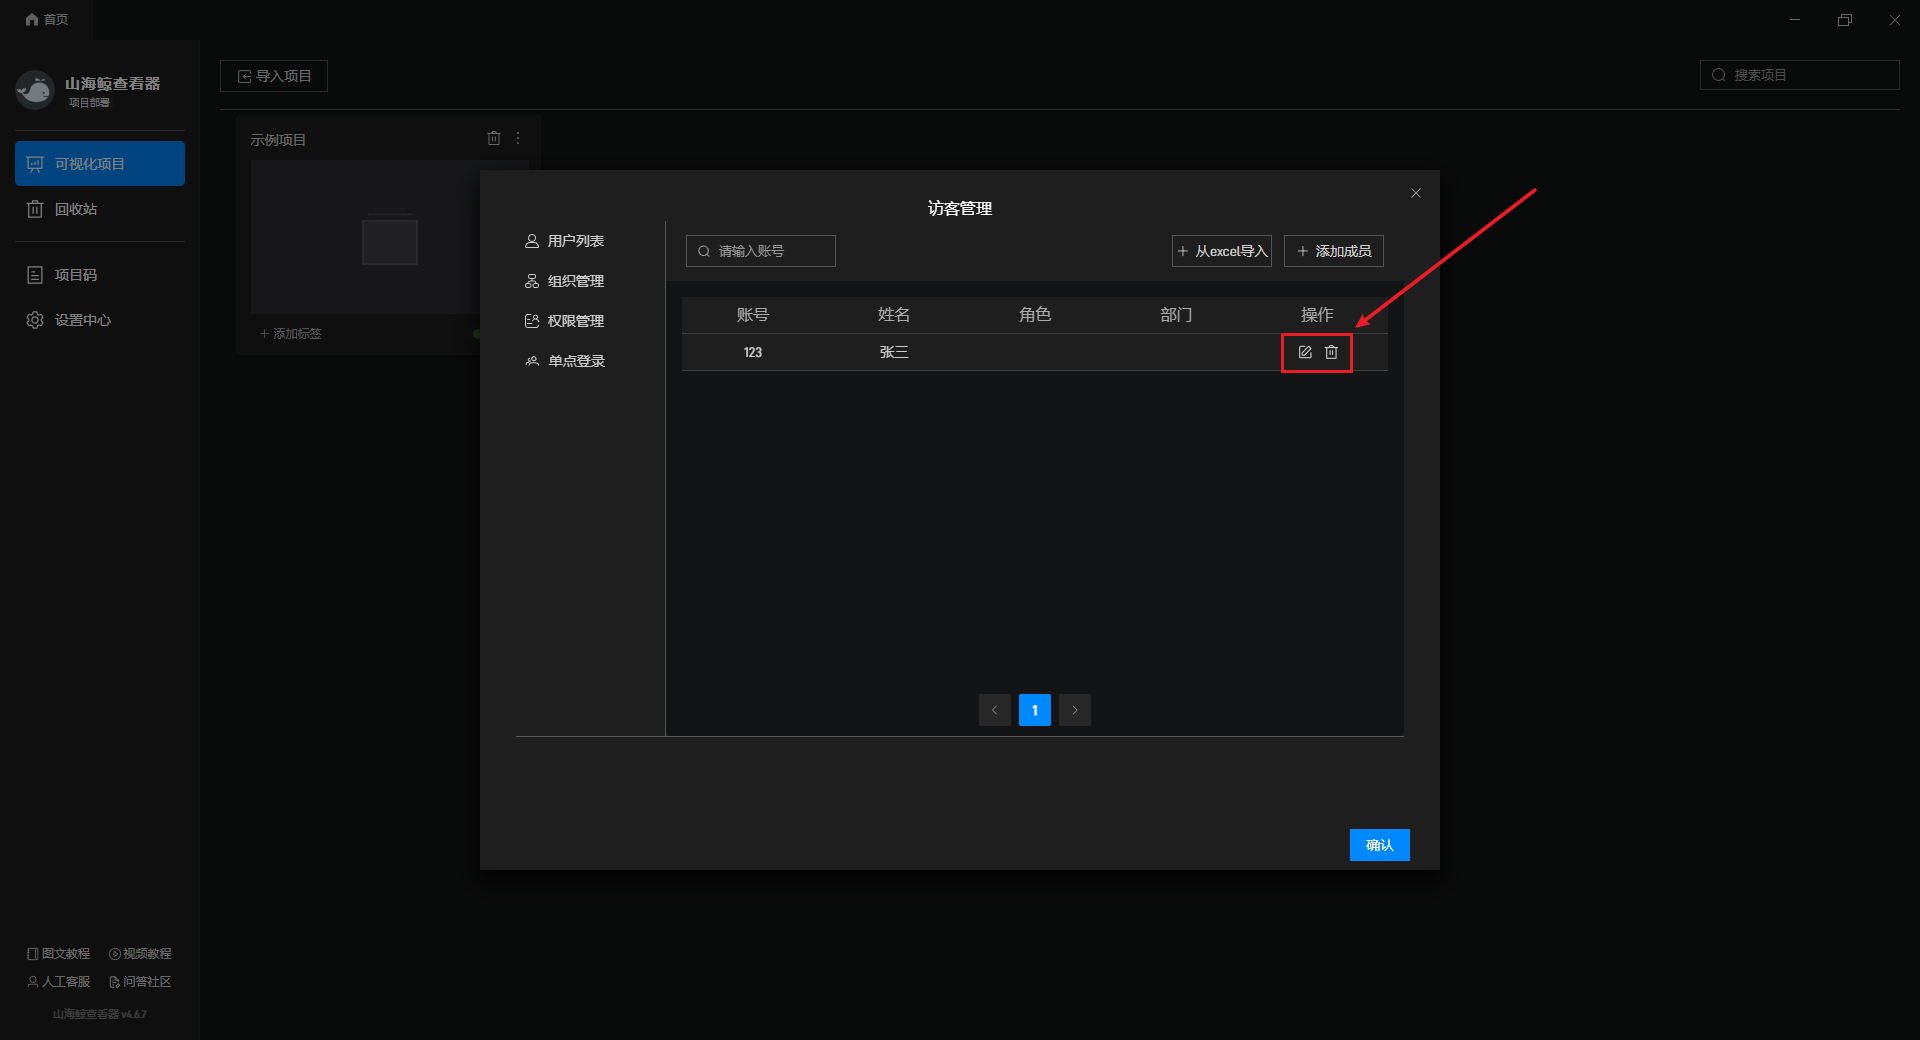Confirm with the blue 确认 button

(x=1379, y=845)
